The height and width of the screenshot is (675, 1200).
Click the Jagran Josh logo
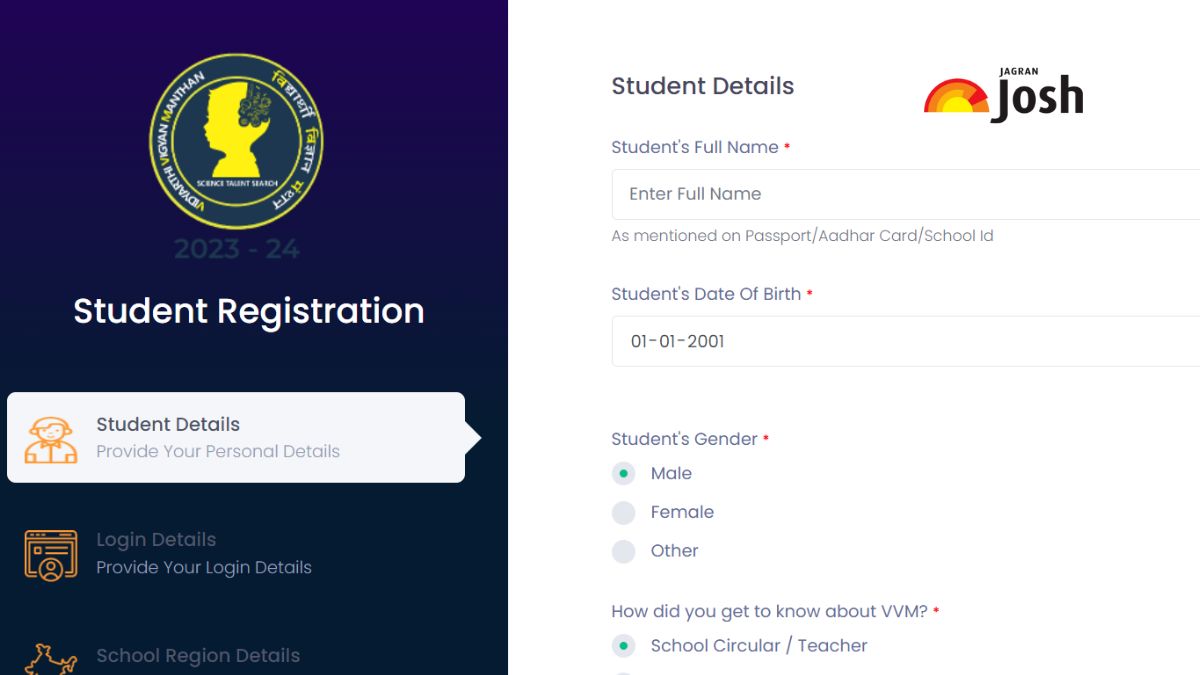[1004, 95]
